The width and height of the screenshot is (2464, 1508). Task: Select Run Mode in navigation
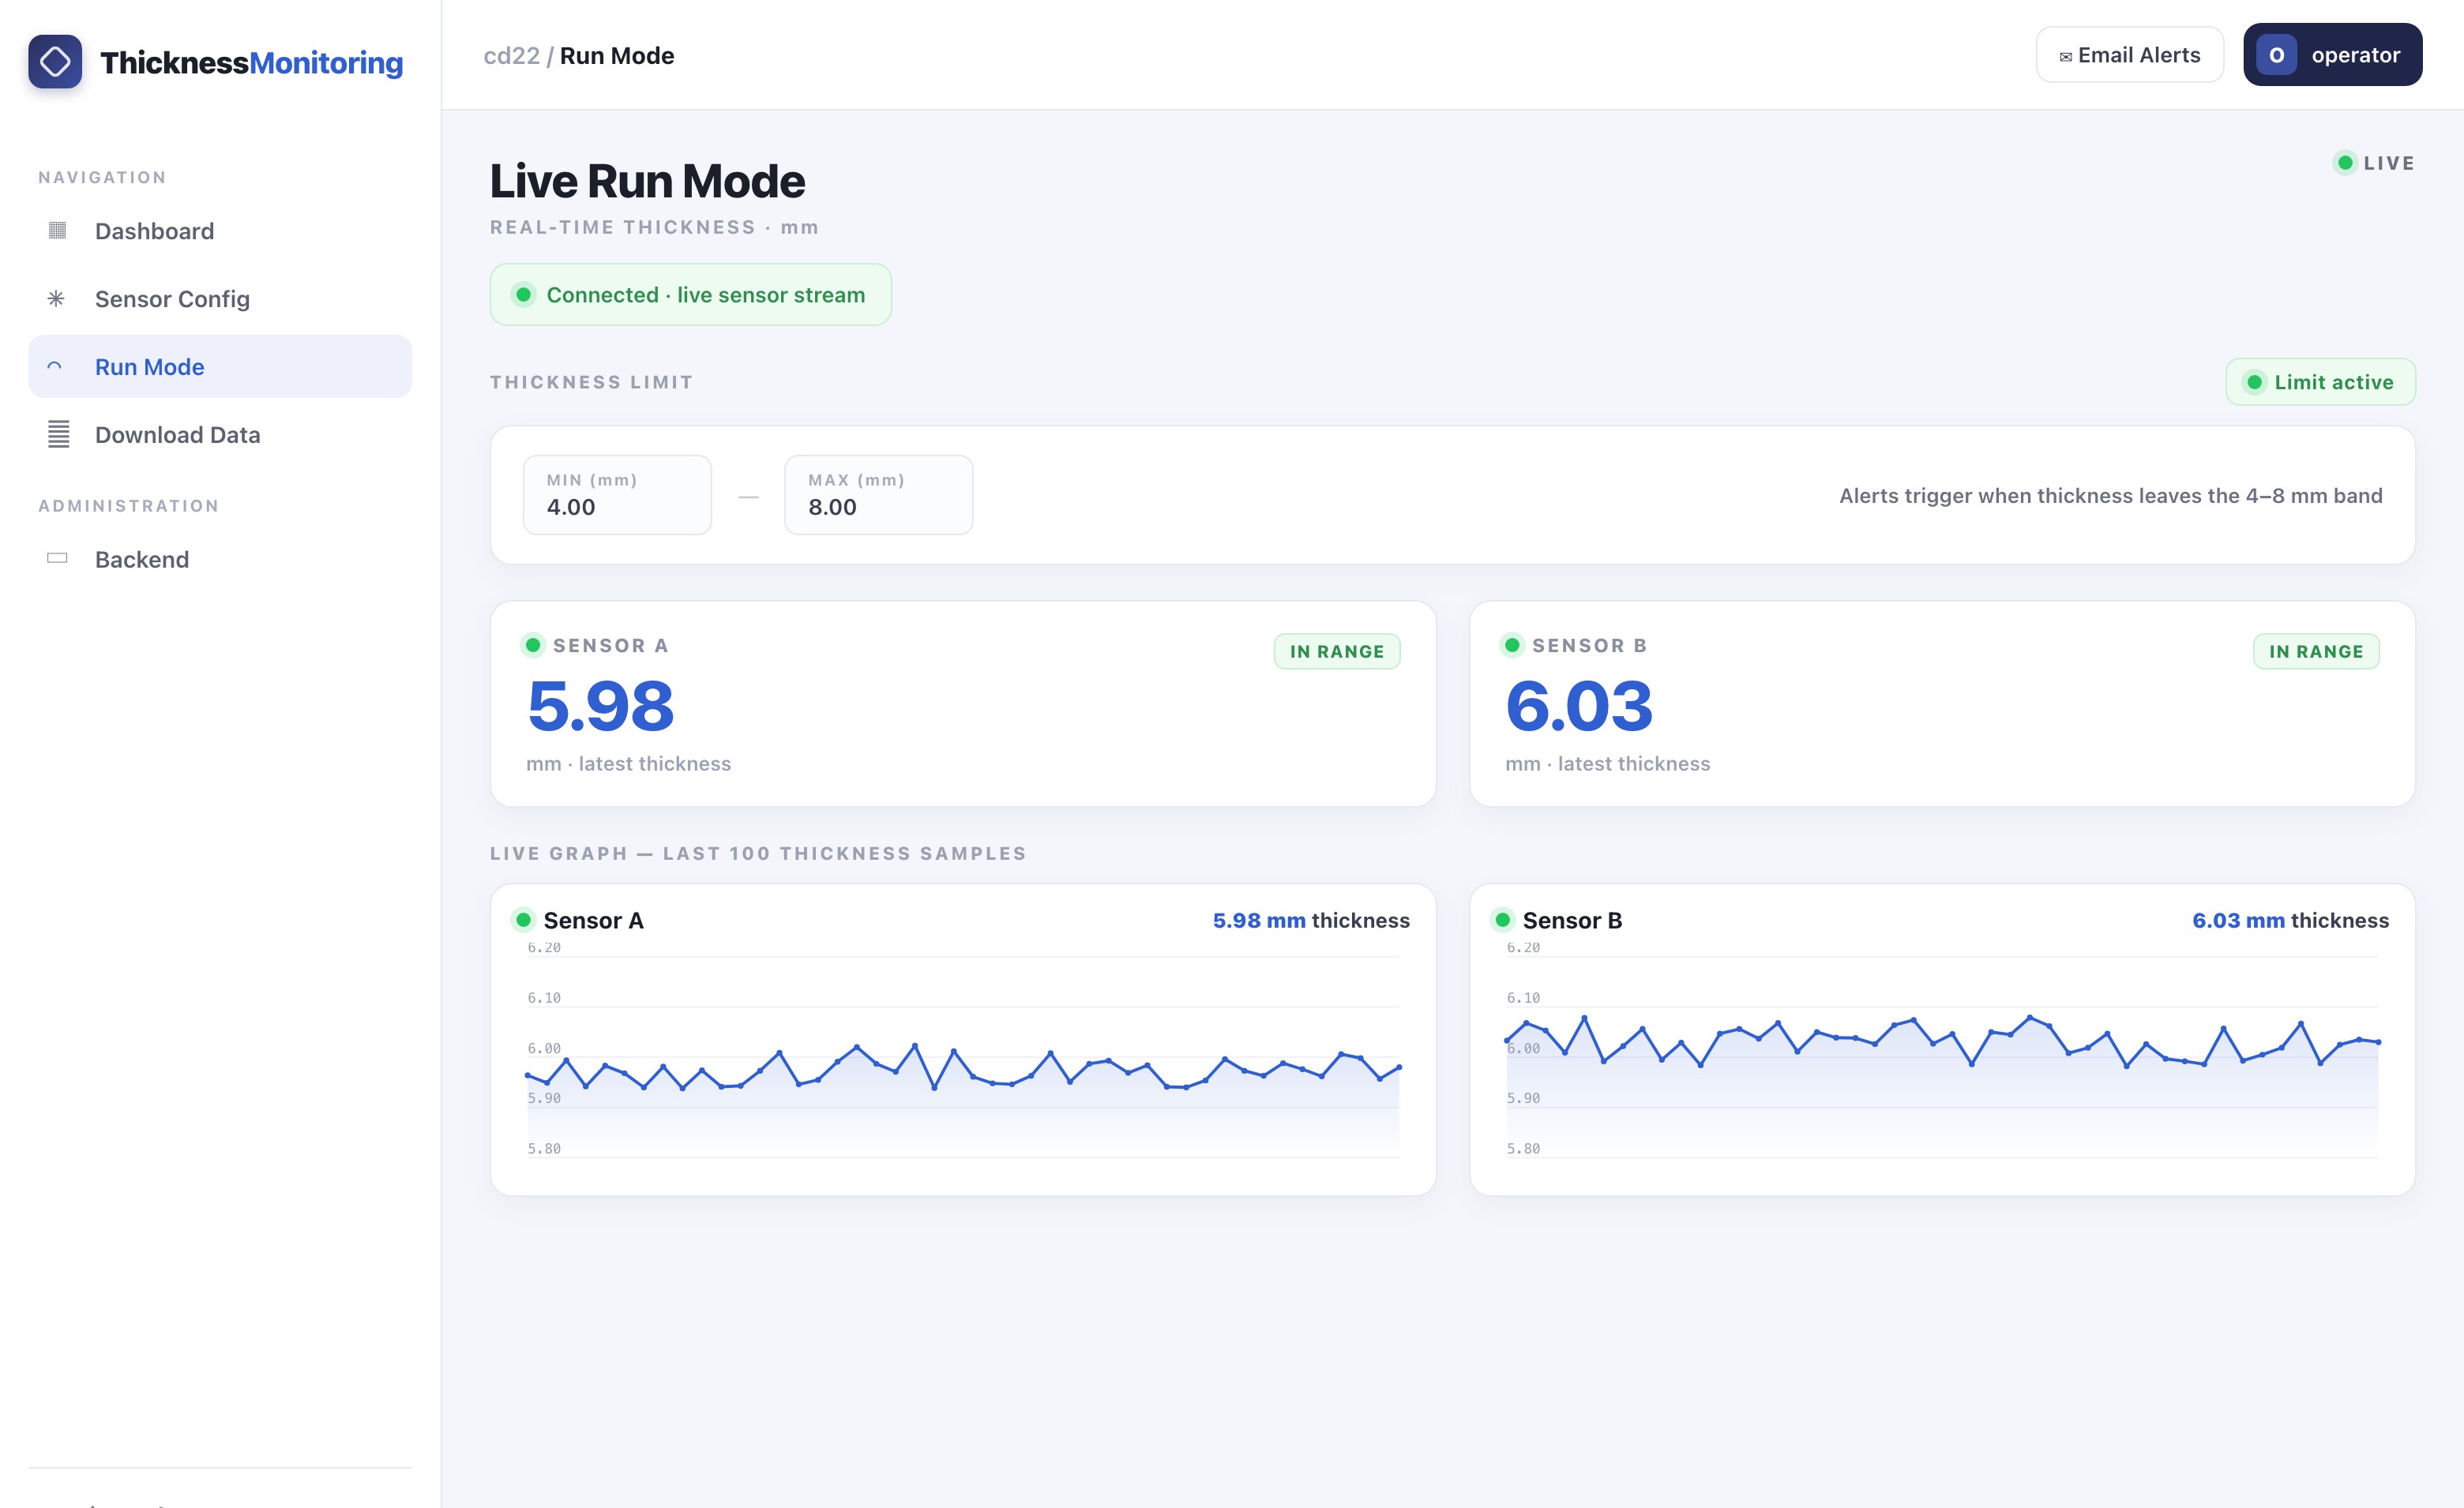220,367
